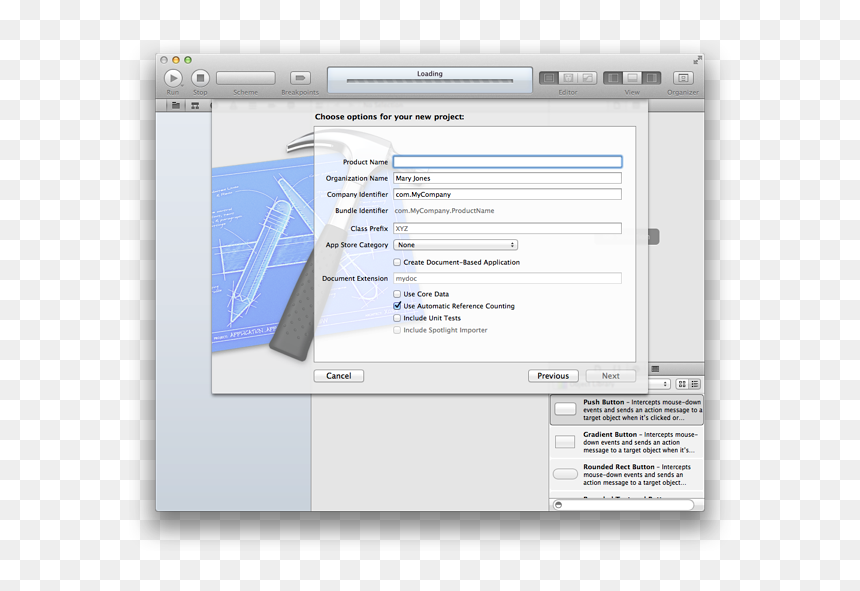Click the Loading status text

click(429, 73)
